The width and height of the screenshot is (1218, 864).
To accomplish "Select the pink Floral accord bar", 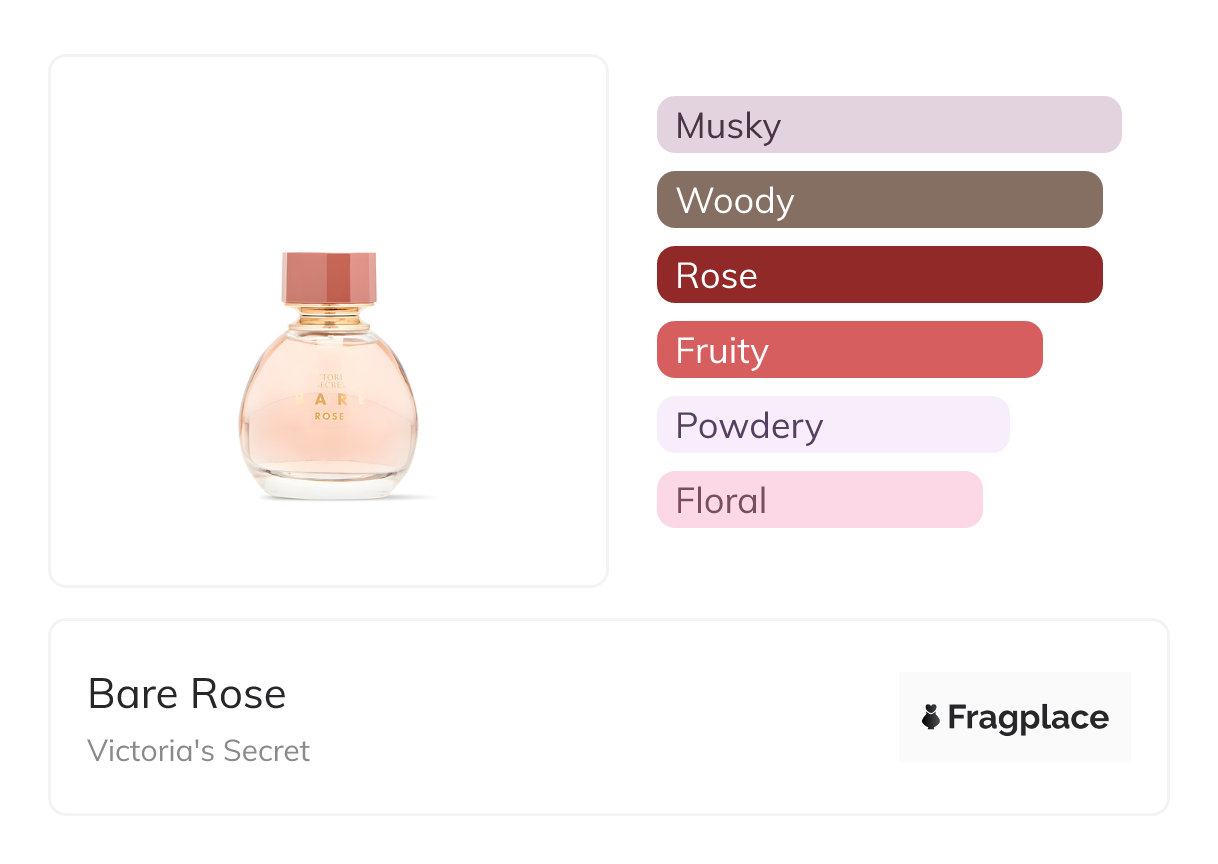I will (819, 500).
